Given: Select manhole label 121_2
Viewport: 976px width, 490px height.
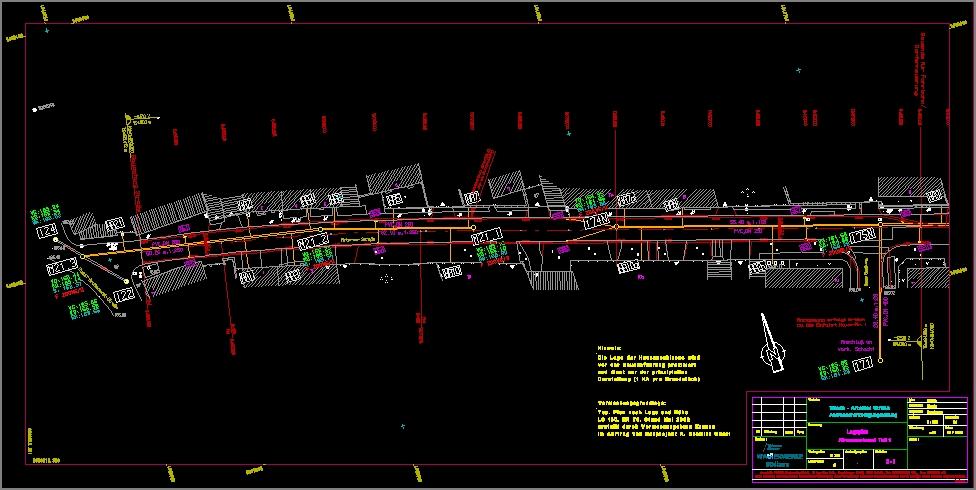Looking at the screenshot, I should tap(313, 241).
